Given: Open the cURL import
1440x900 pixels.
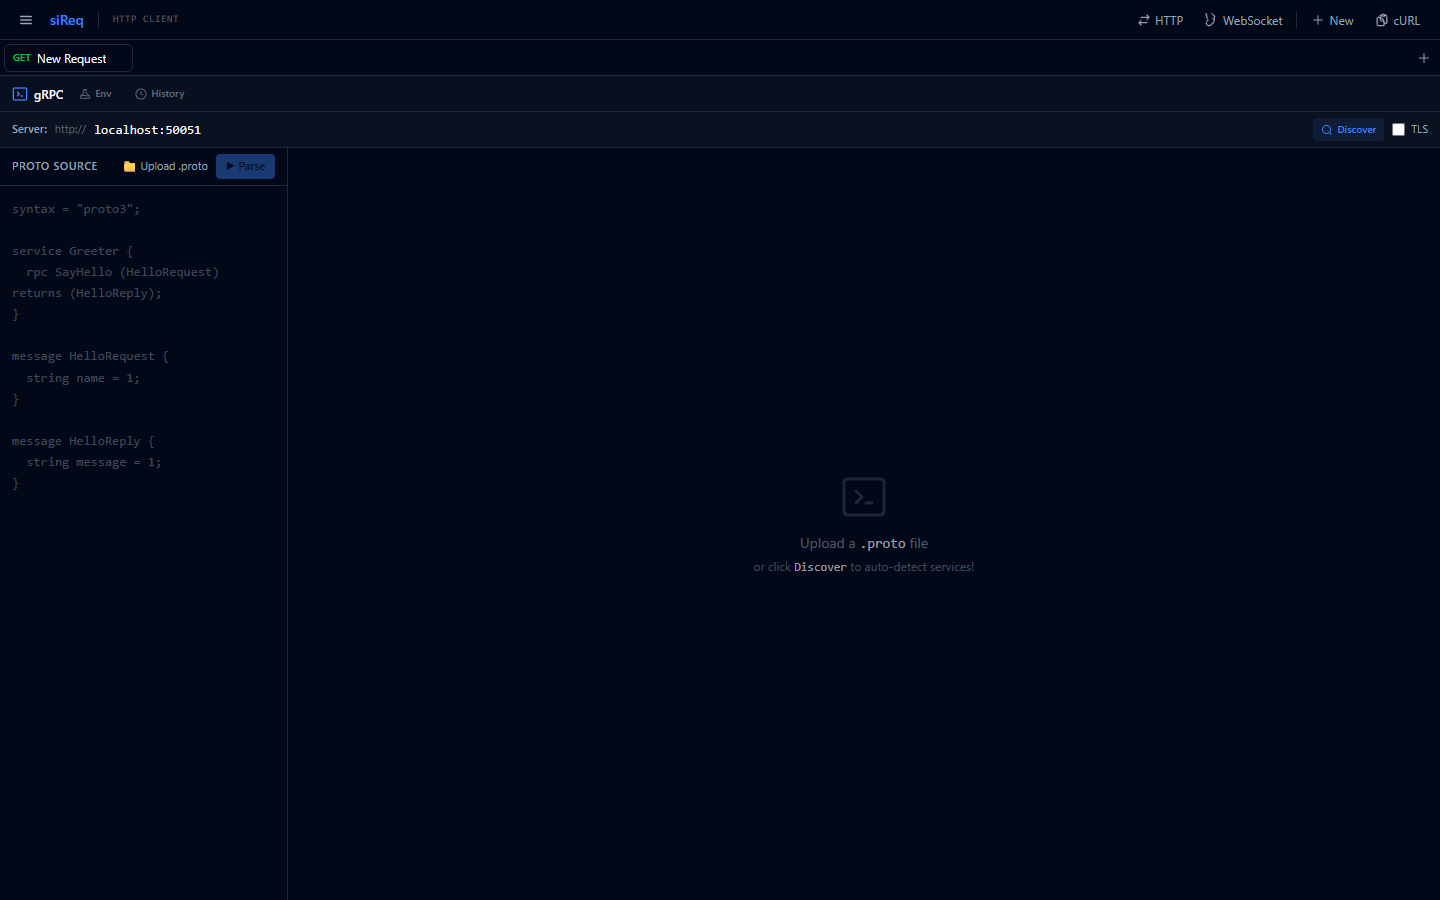Looking at the screenshot, I should click(1398, 20).
